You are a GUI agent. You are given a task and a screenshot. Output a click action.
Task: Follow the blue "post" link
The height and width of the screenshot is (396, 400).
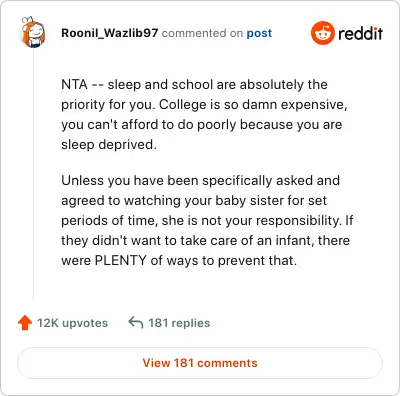click(x=259, y=33)
